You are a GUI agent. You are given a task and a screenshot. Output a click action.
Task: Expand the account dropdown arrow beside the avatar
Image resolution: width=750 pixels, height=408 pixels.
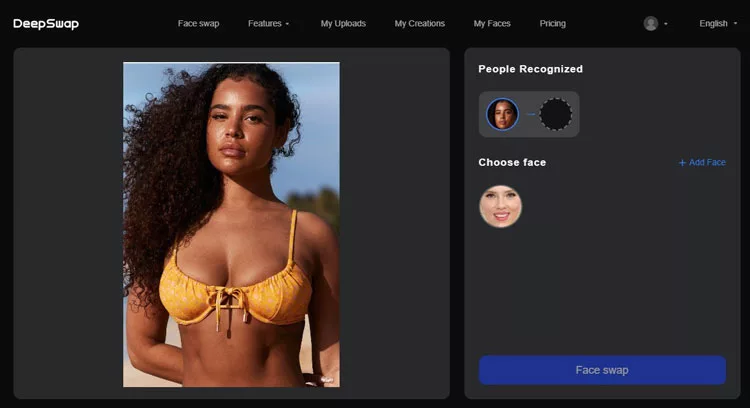pos(665,24)
